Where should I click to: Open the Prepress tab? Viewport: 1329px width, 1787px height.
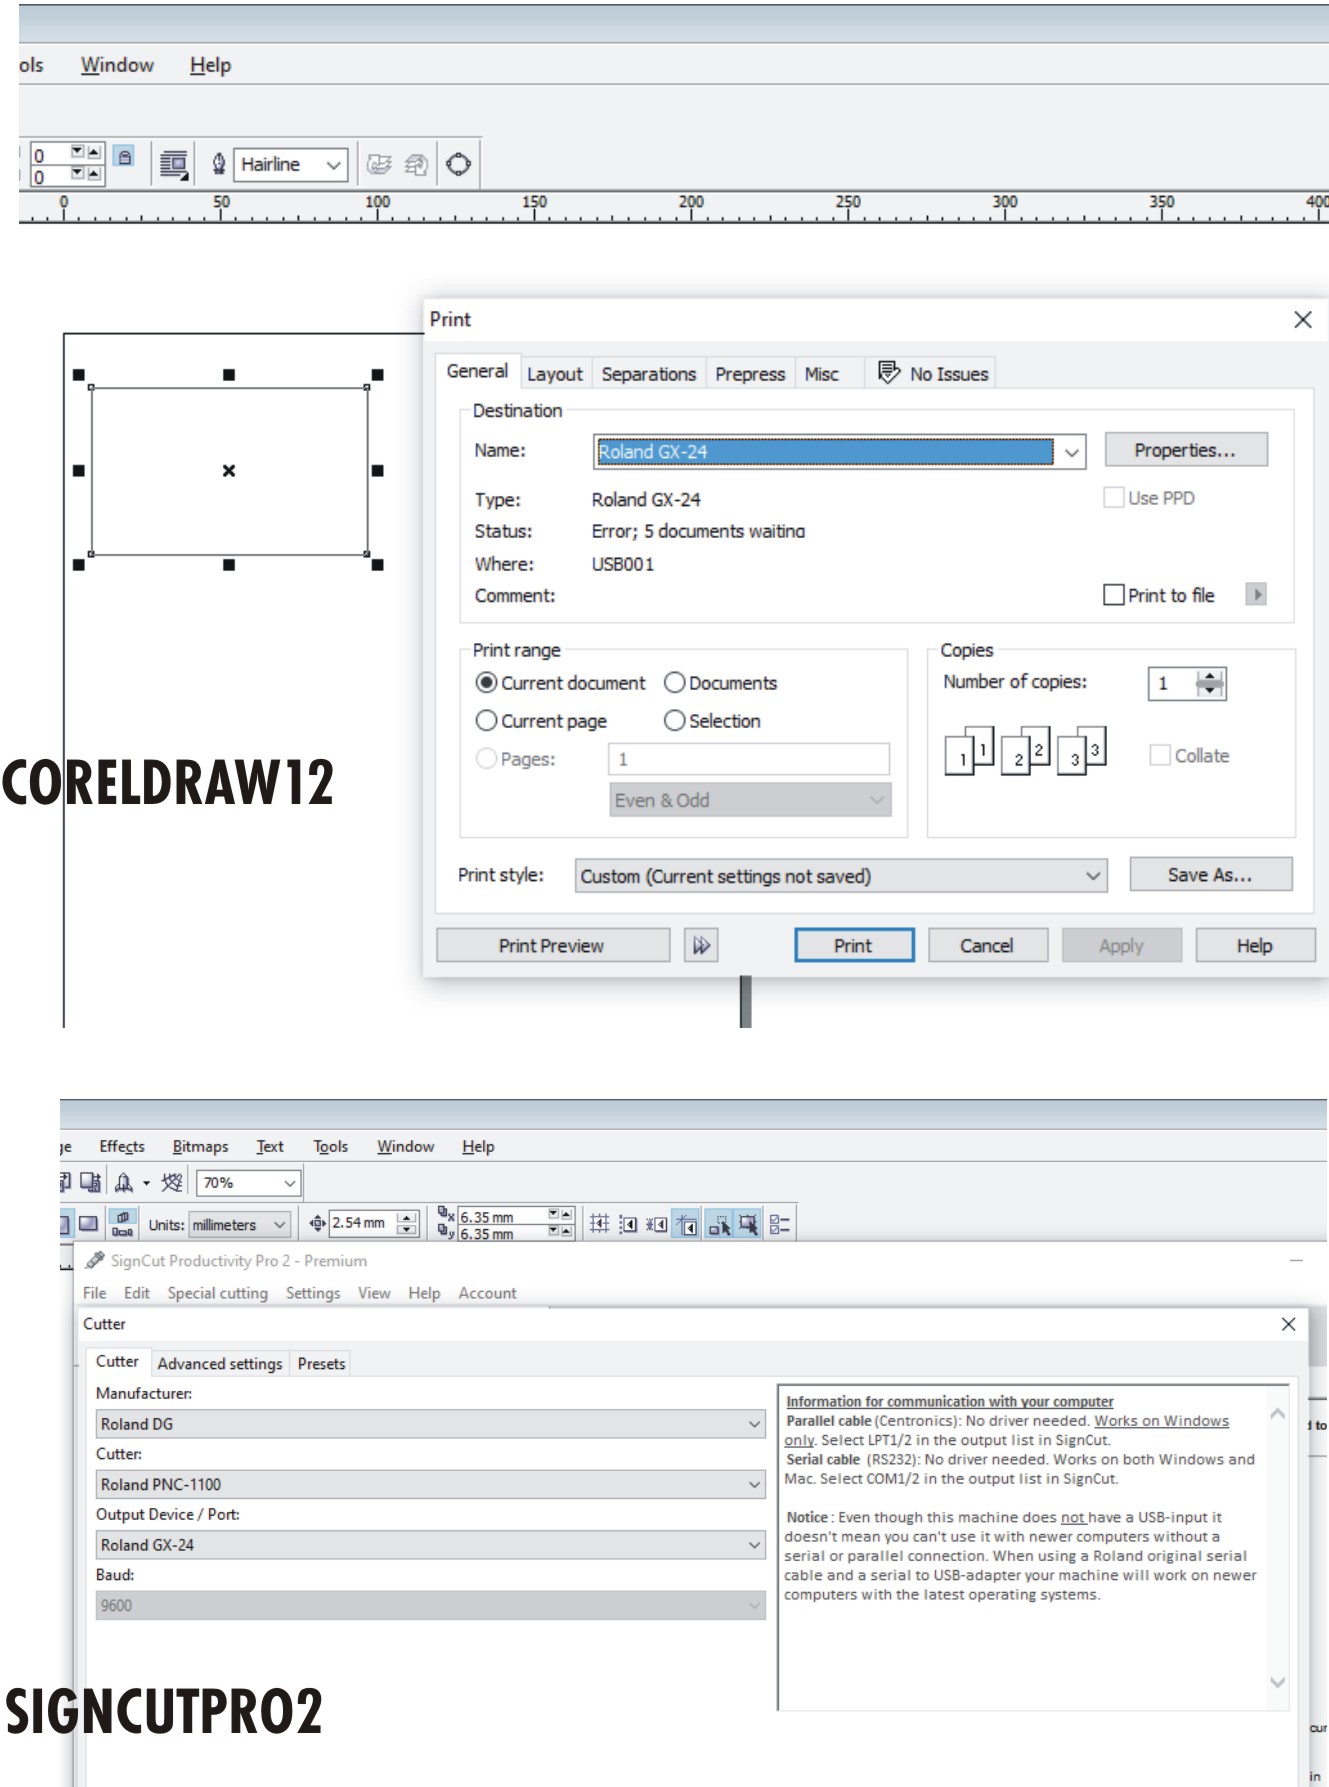[750, 373]
